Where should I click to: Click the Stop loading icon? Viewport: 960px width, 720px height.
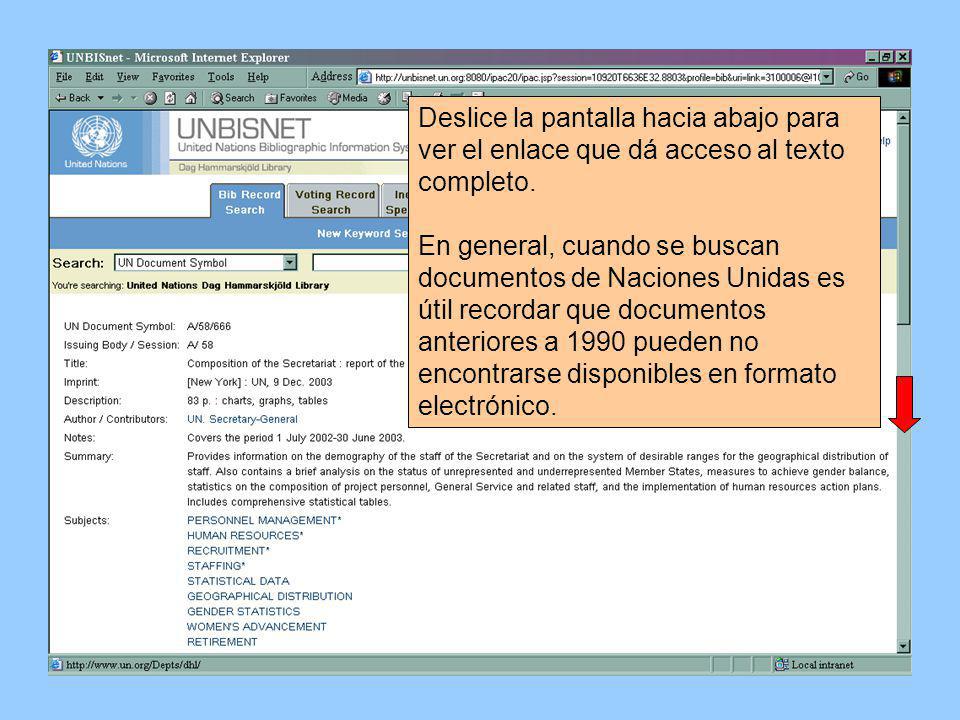coord(151,98)
